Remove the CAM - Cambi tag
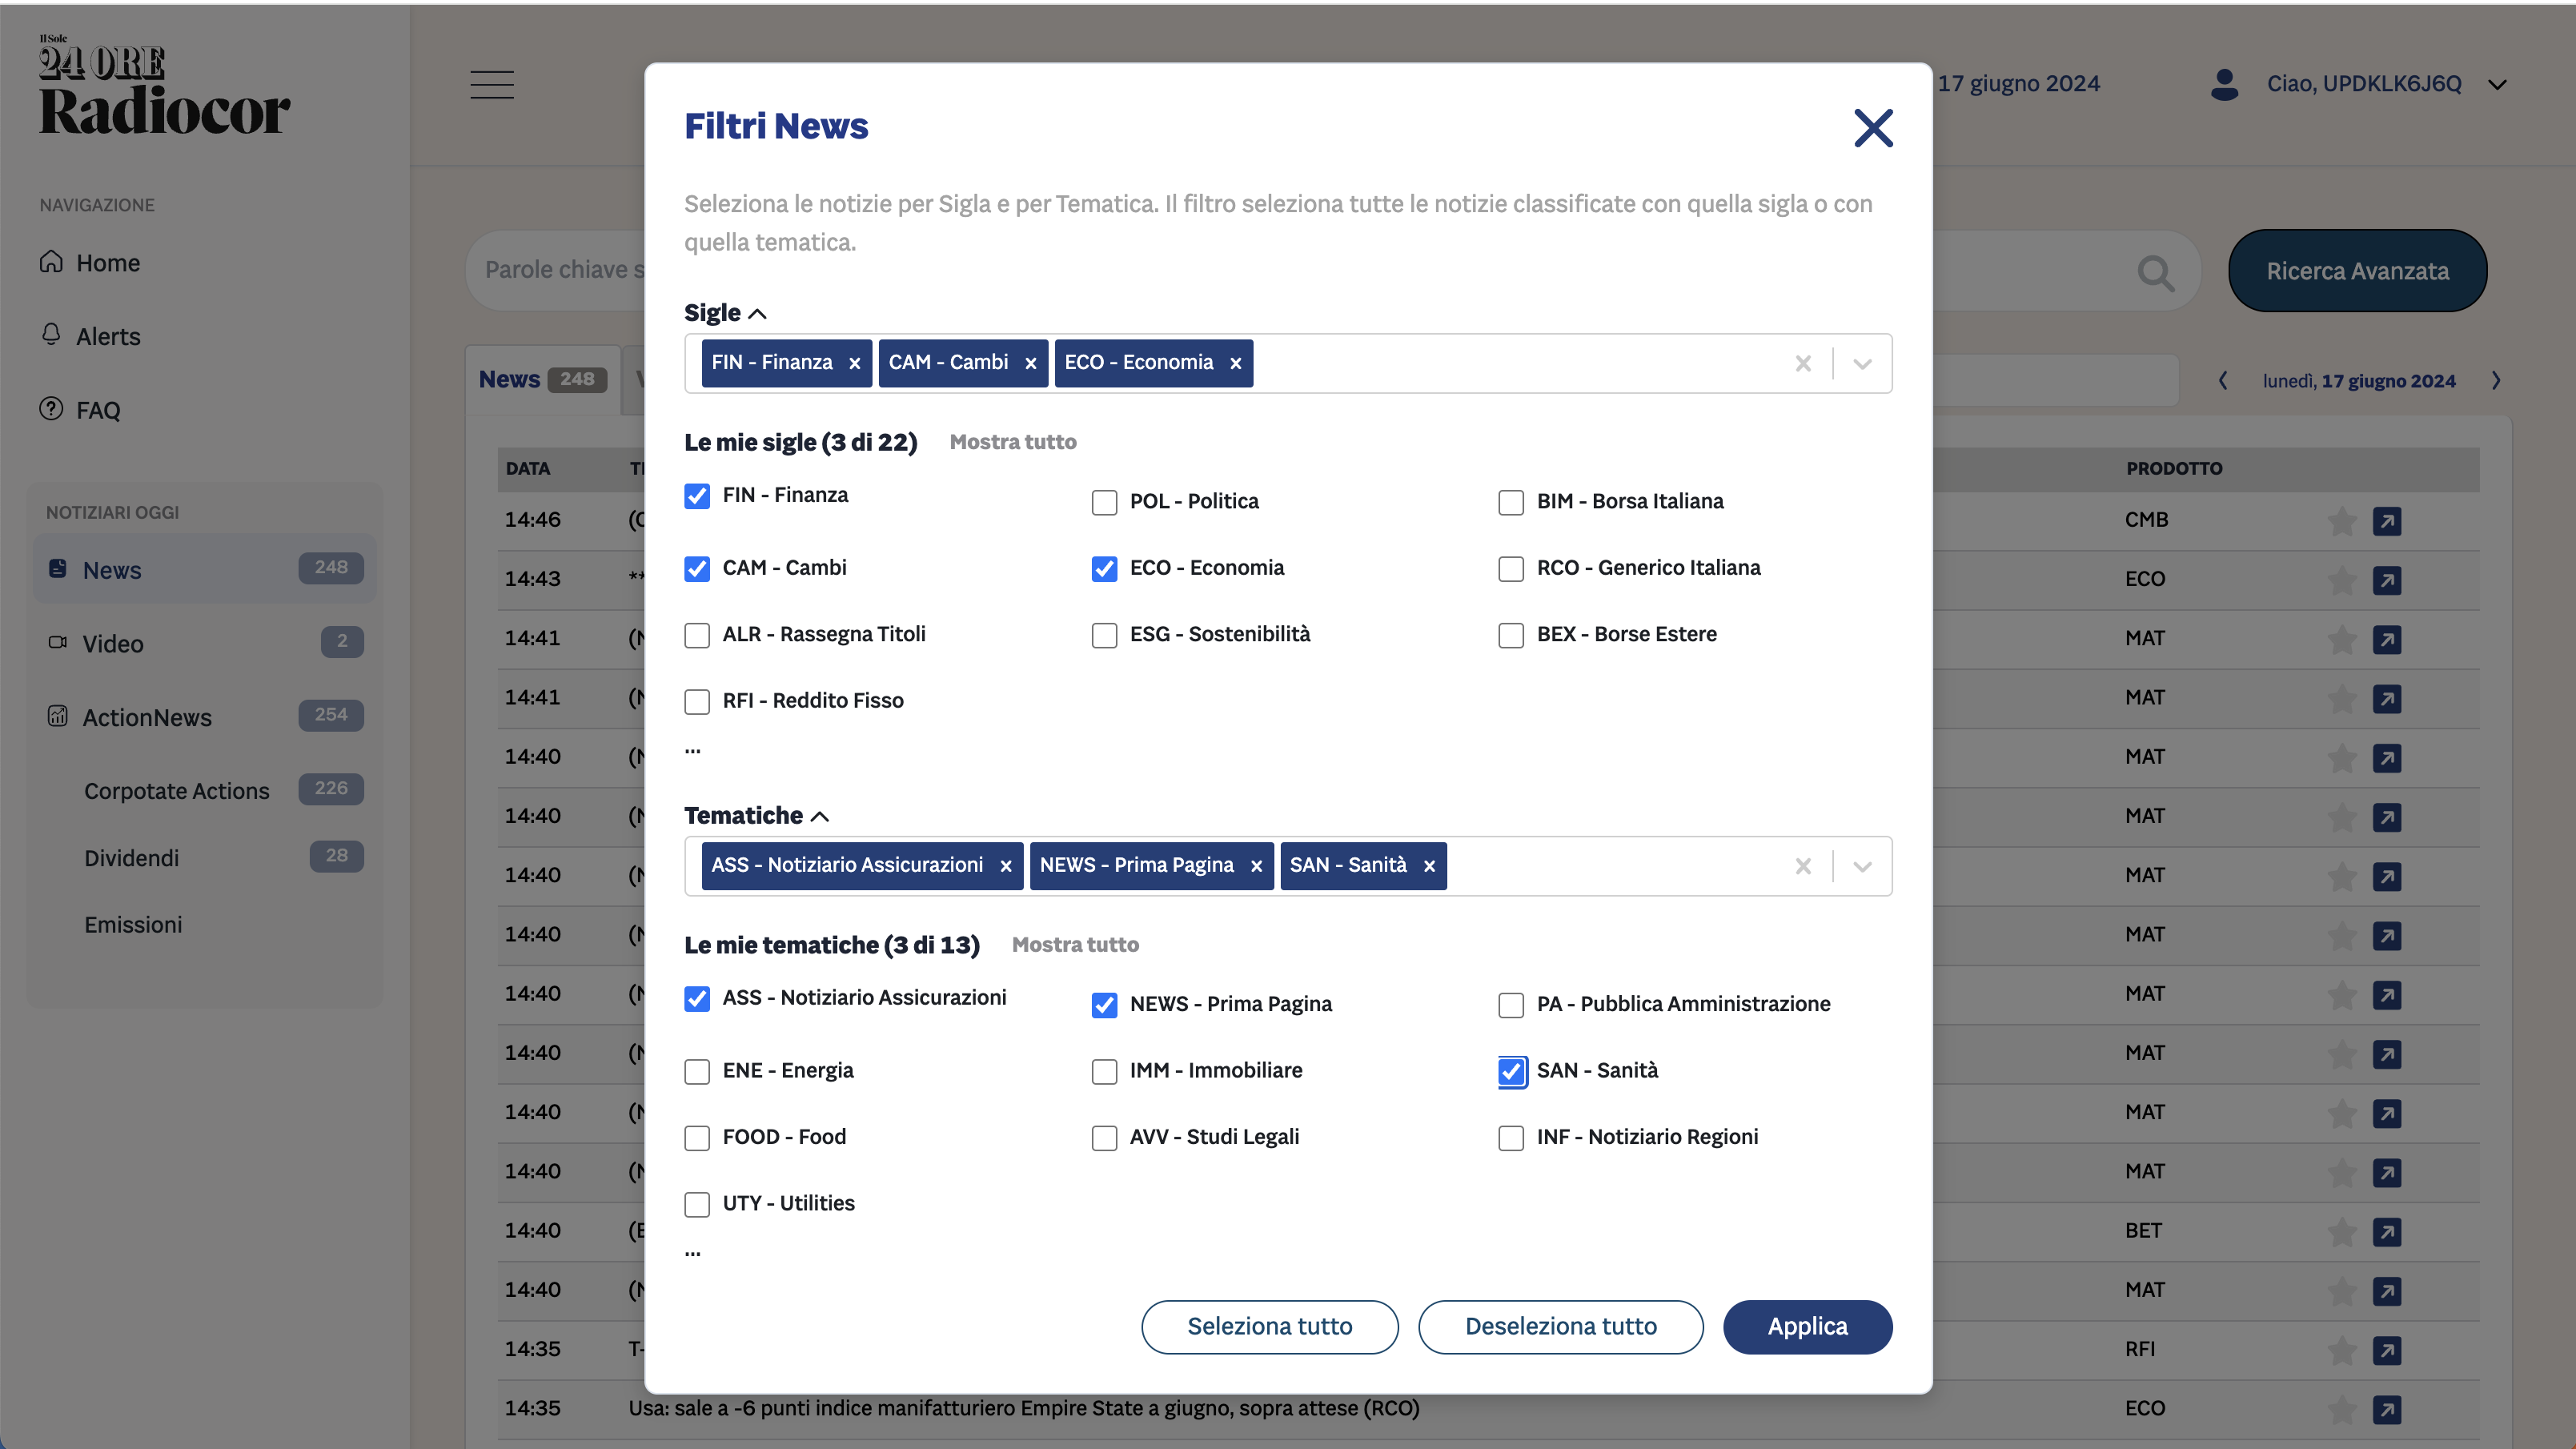 click(1030, 363)
